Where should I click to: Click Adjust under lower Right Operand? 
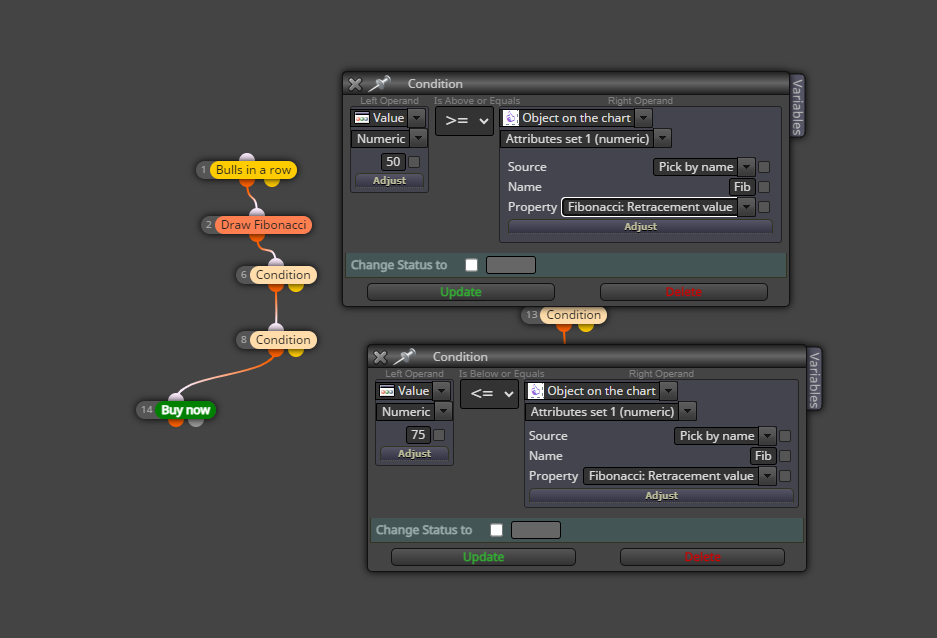coord(662,495)
